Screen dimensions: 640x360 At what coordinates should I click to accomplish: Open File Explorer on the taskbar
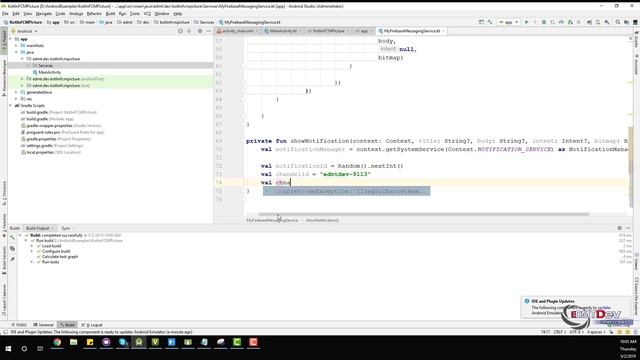pos(73,342)
